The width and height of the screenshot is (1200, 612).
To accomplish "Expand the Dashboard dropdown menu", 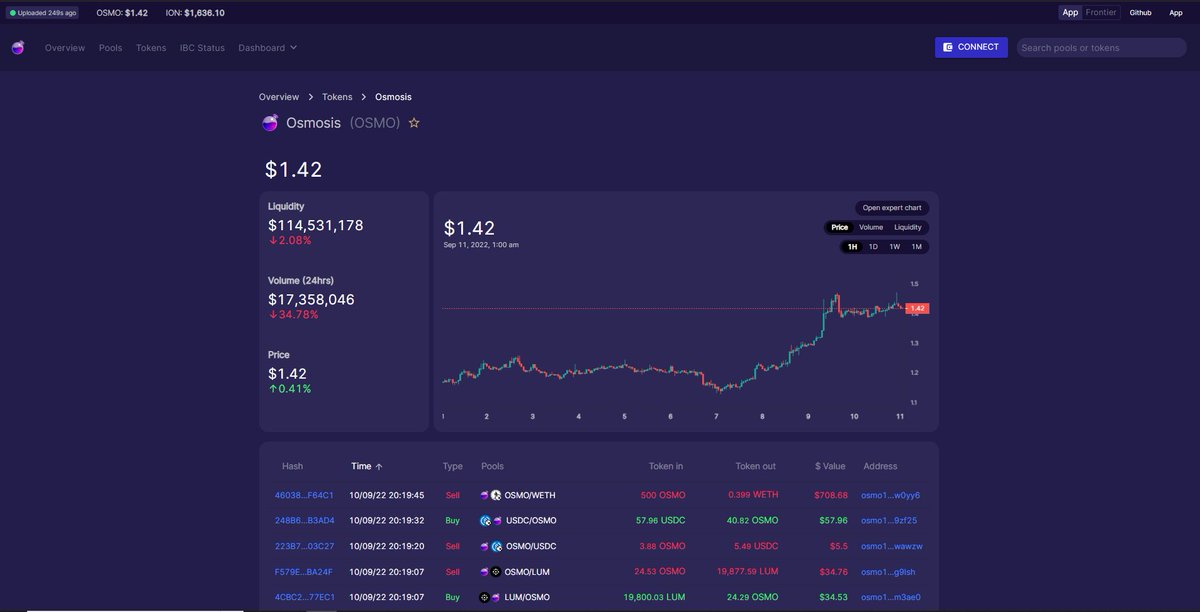I will (x=267, y=48).
